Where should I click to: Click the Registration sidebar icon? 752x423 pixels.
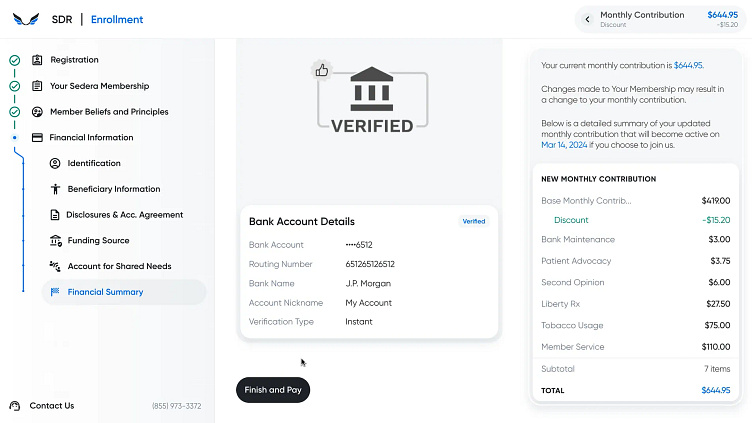coord(37,60)
